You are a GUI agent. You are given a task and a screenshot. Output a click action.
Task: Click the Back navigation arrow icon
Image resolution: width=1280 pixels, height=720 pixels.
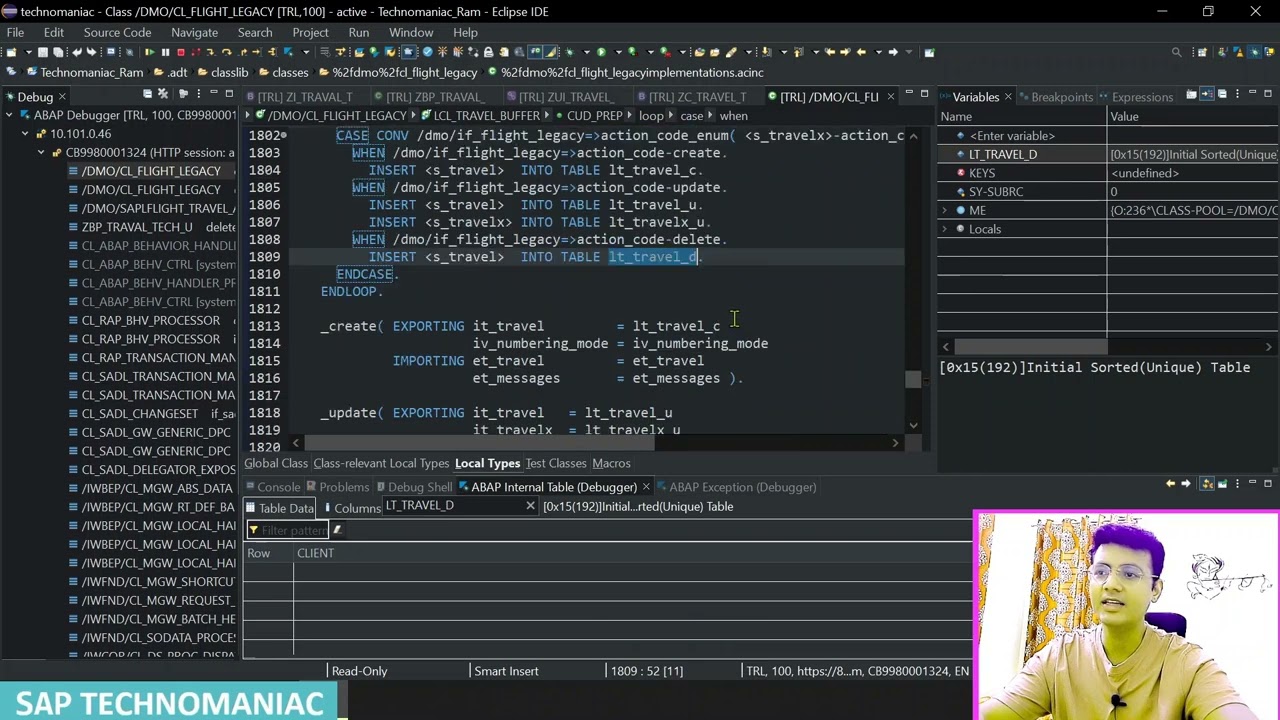(861, 52)
